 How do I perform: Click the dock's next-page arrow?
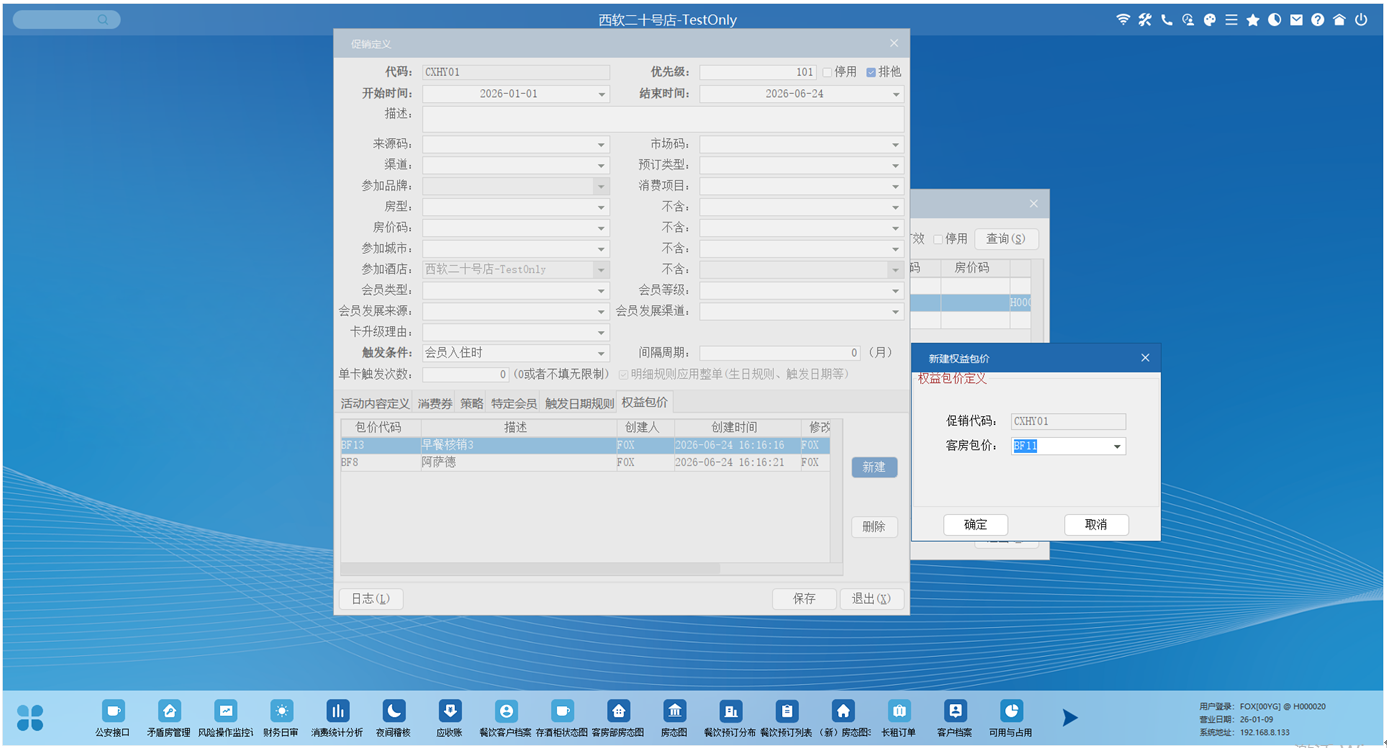[x=1070, y=717]
